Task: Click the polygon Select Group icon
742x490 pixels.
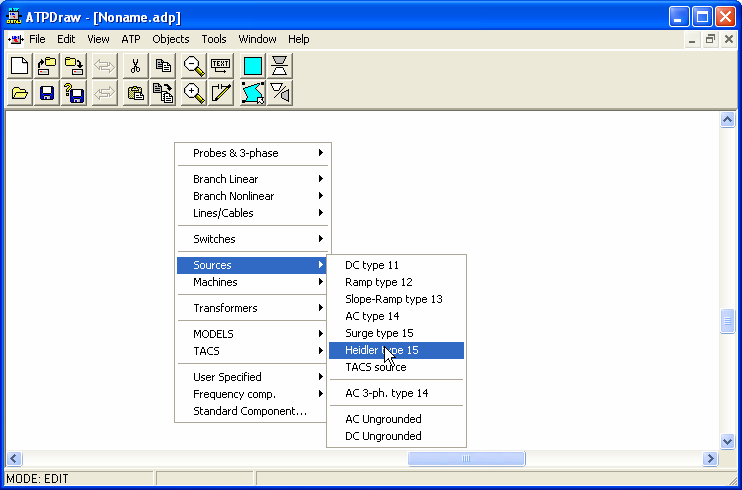Action: pos(253,93)
